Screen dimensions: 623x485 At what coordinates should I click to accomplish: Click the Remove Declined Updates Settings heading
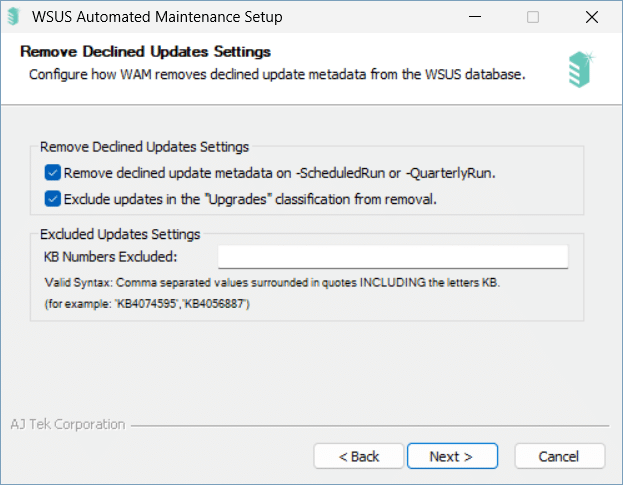[x=145, y=52]
